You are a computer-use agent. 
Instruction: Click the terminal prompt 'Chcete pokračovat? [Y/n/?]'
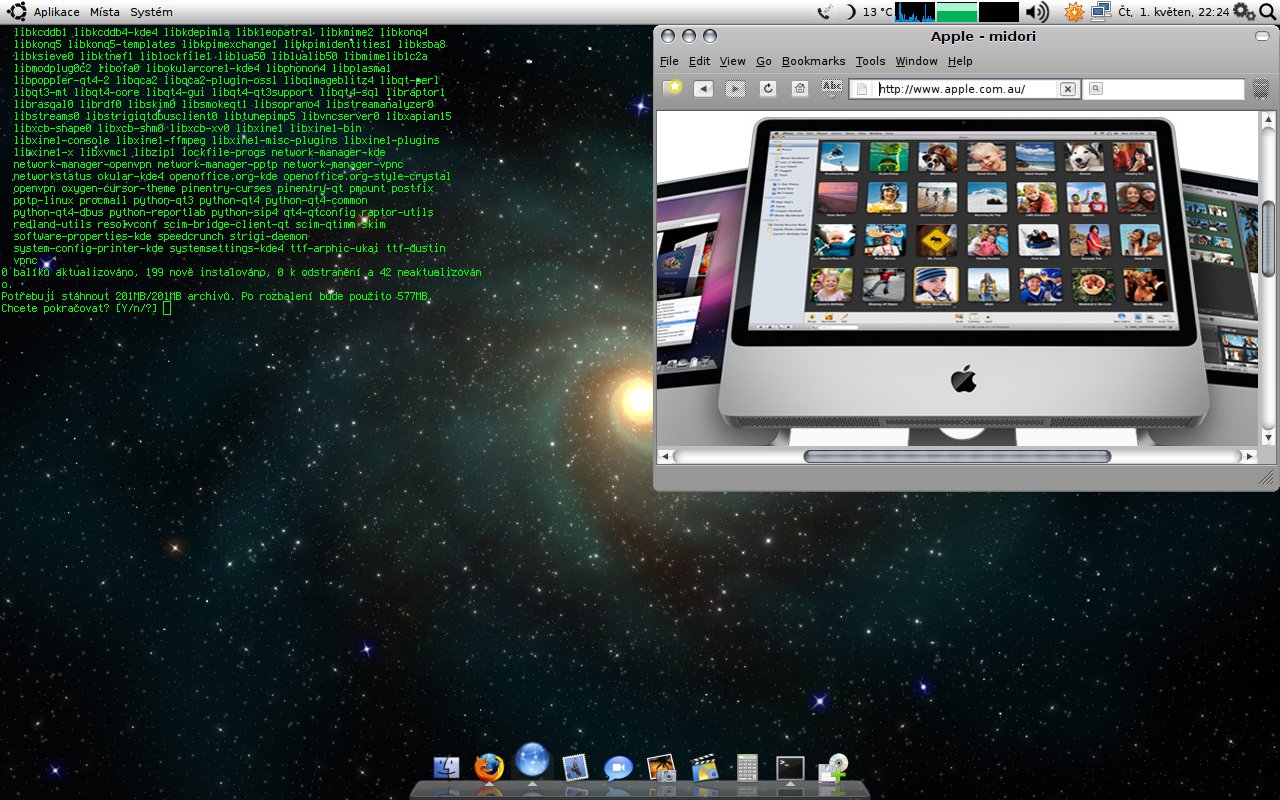coord(79,308)
